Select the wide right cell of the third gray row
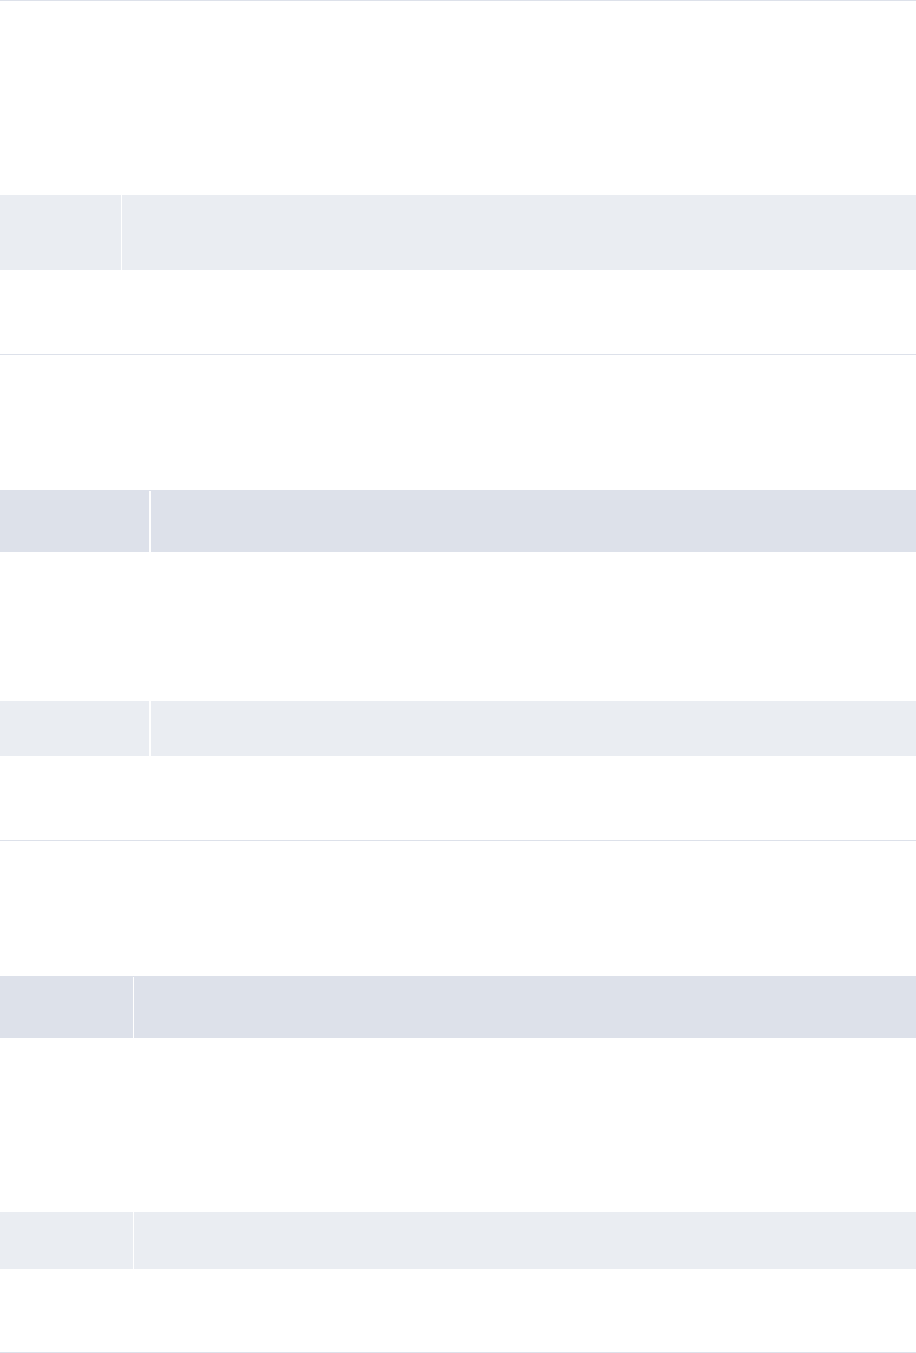This screenshot has height=1353, width=916. (x=532, y=728)
